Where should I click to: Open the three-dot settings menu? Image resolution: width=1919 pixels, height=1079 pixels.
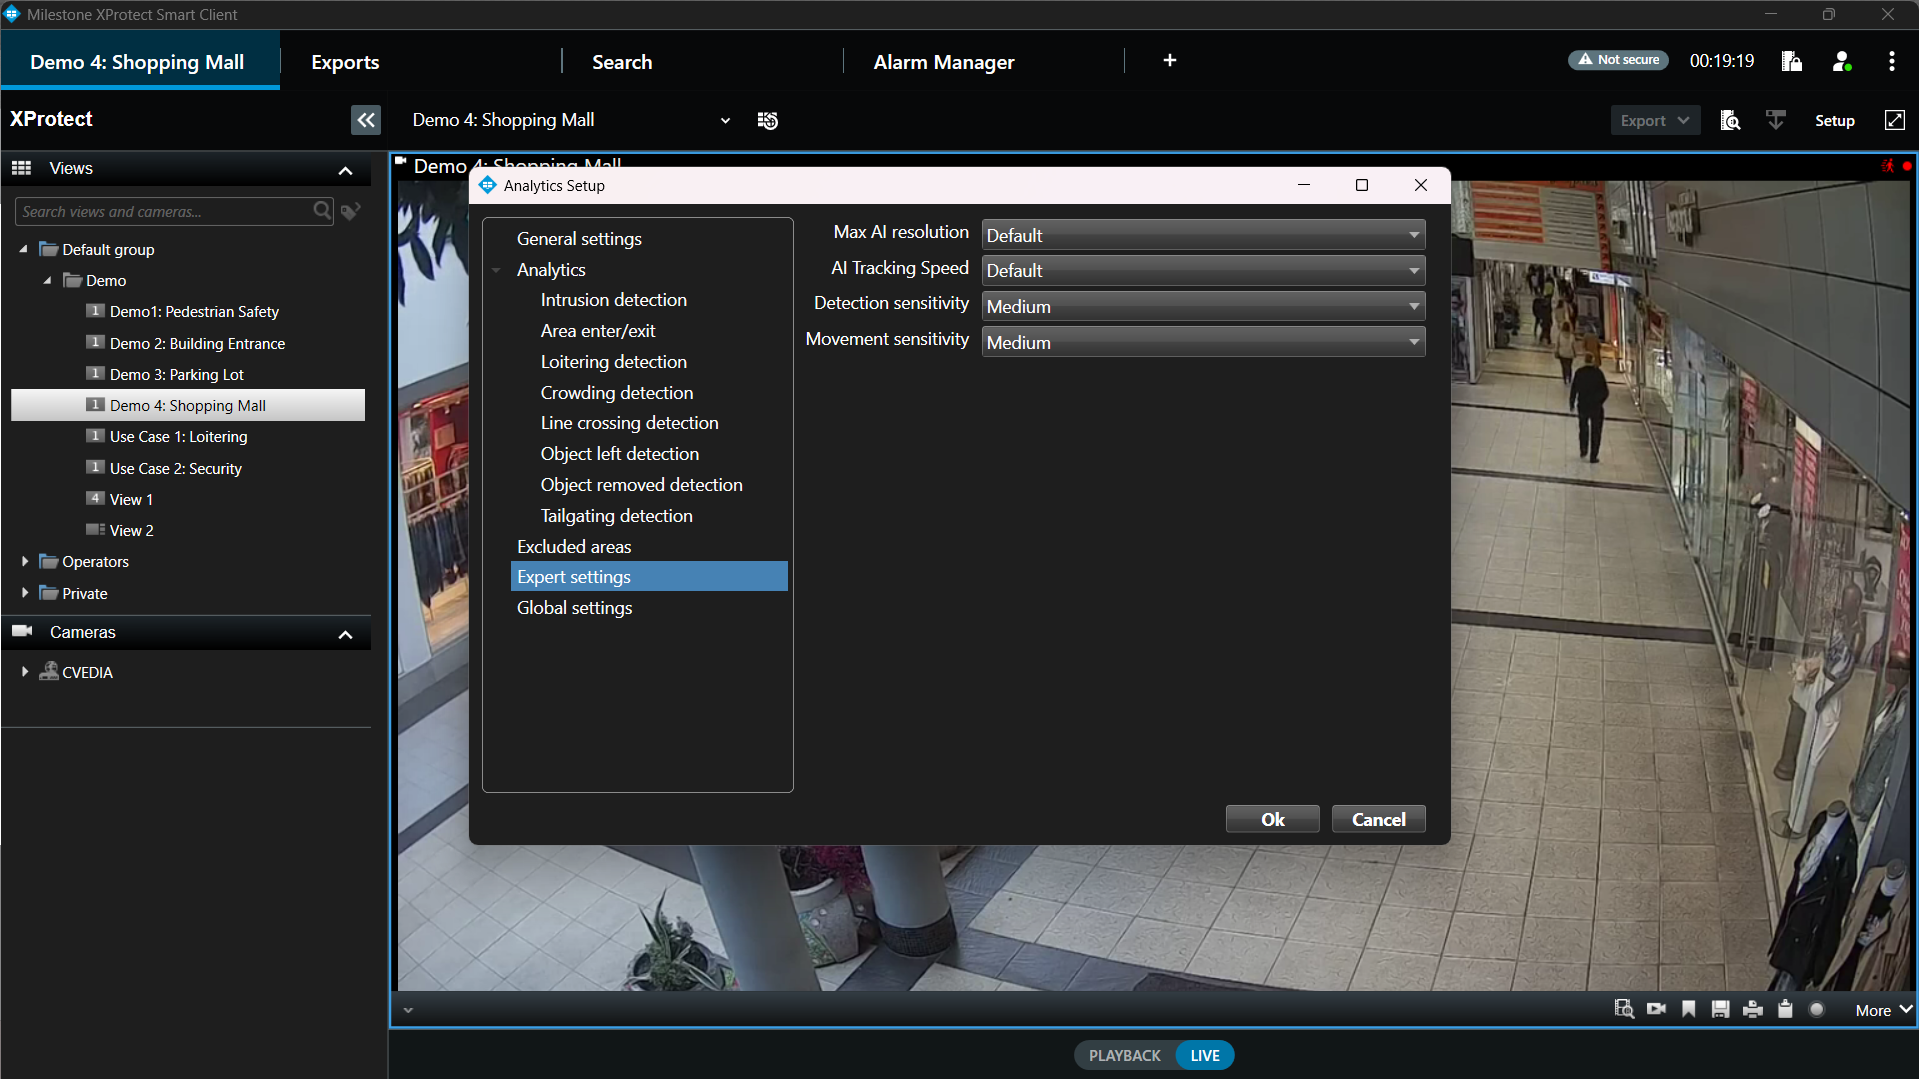click(1891, 61)
